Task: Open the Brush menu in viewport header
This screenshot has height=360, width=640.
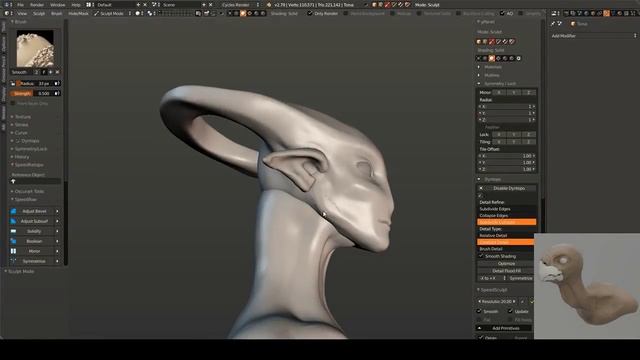Action: (x=56, y=13)
